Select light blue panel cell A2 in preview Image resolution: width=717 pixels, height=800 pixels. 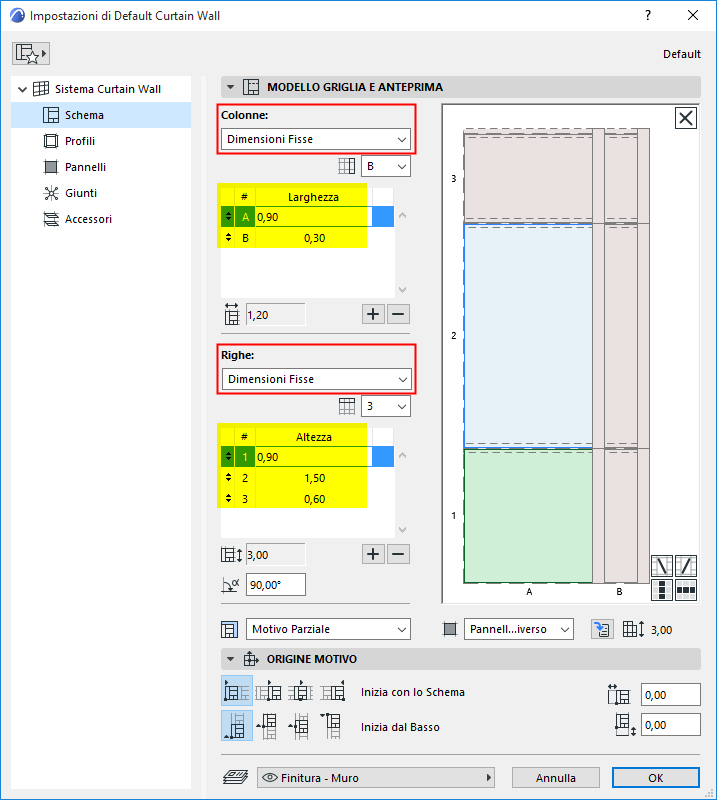528,336
